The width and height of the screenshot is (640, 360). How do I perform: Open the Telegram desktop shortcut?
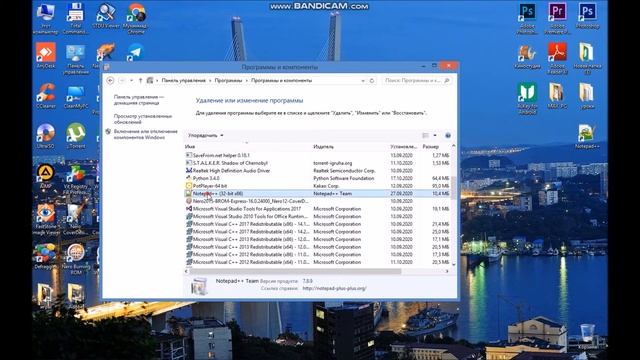point(136,52)
